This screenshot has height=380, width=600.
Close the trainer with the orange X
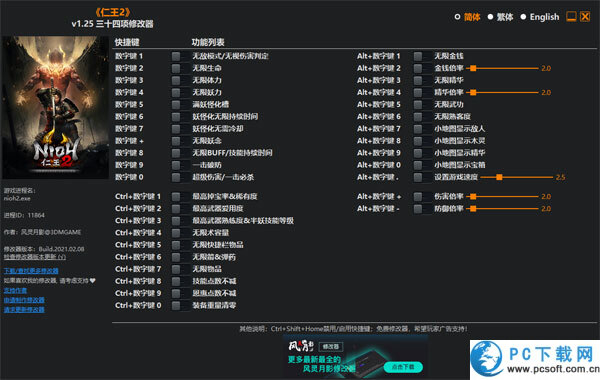click(585, 16)
